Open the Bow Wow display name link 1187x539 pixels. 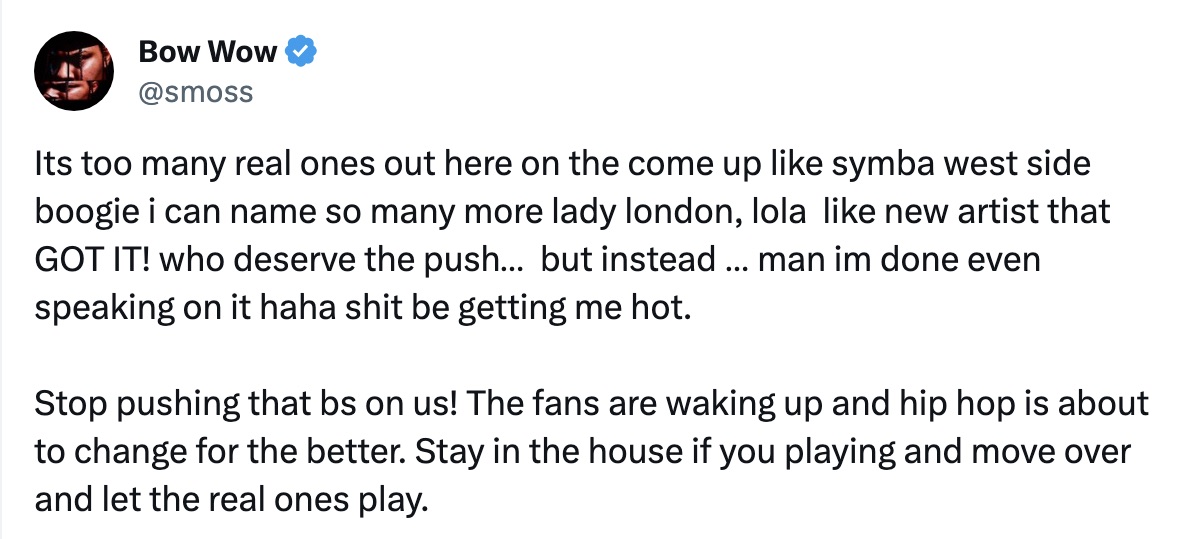[x=207, y=52]
